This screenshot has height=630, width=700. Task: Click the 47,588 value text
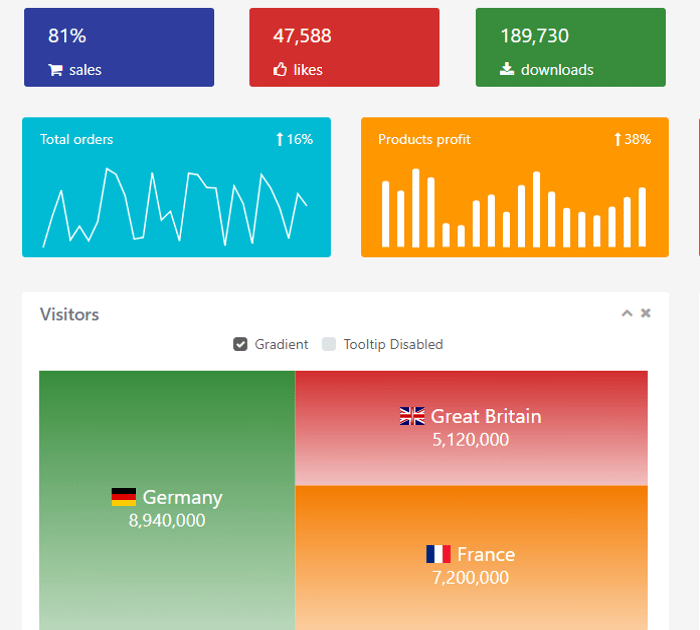[x=302, y=36]
